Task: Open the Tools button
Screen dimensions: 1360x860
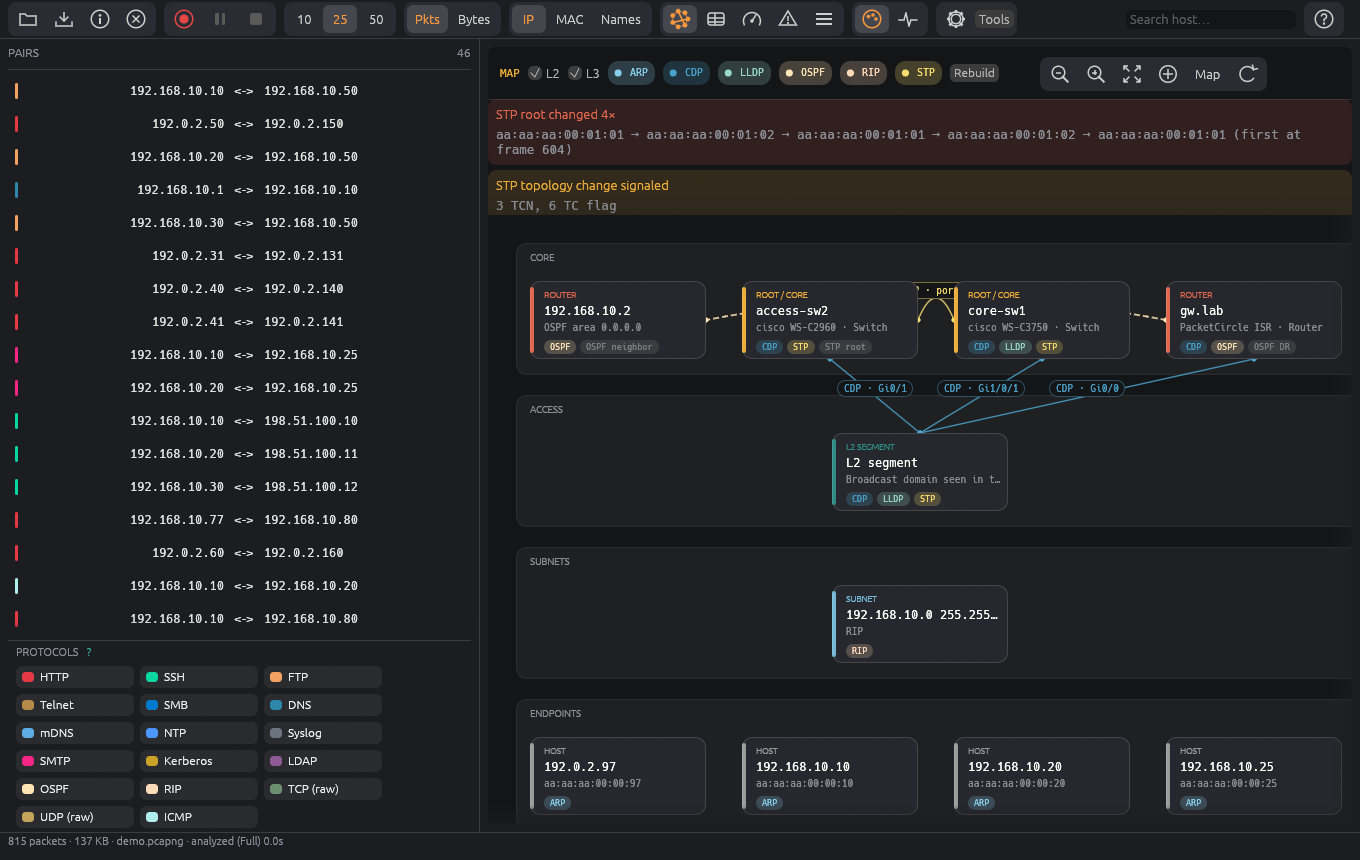Action: click(994, 19)
